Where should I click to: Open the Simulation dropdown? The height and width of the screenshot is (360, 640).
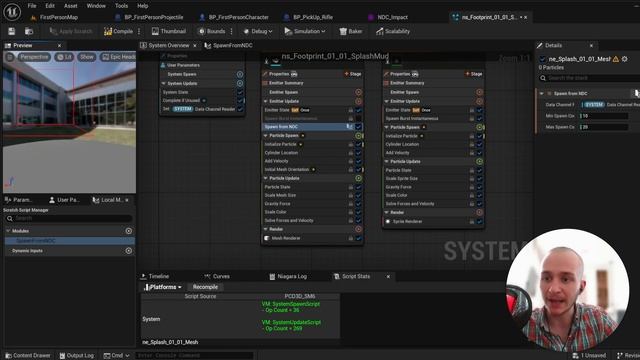point(305,31)
